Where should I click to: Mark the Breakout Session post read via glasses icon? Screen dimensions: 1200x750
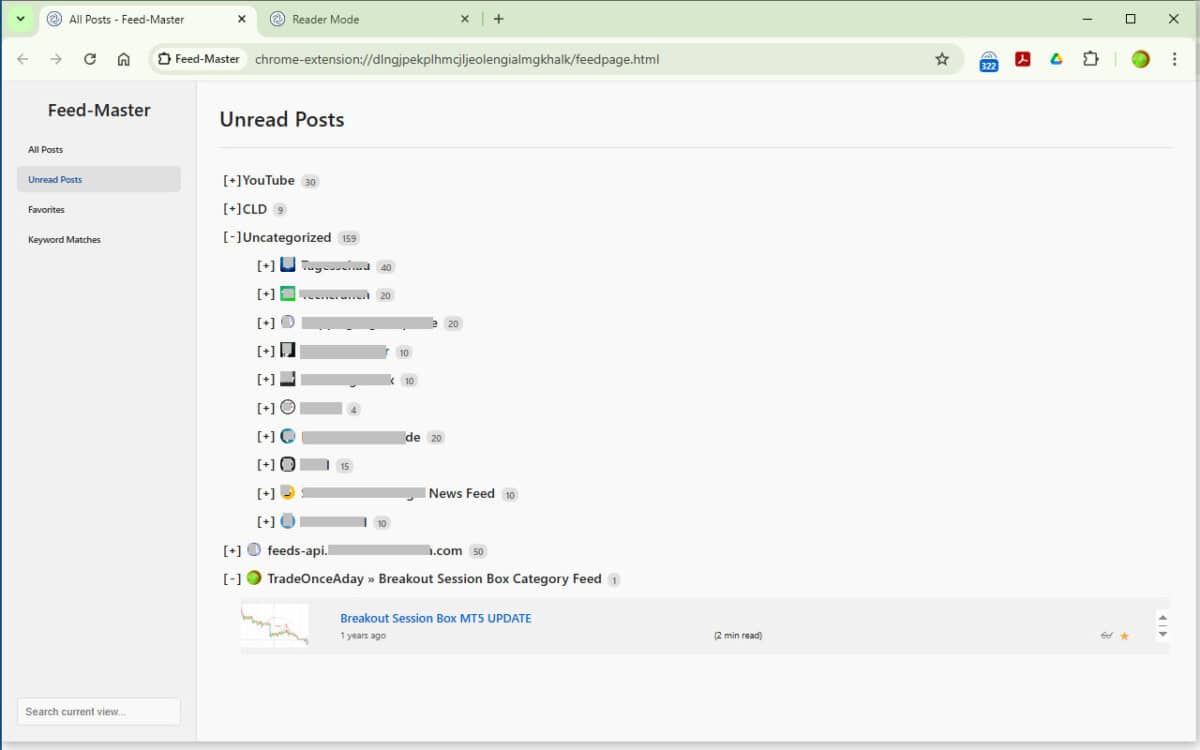(1107, 633)
